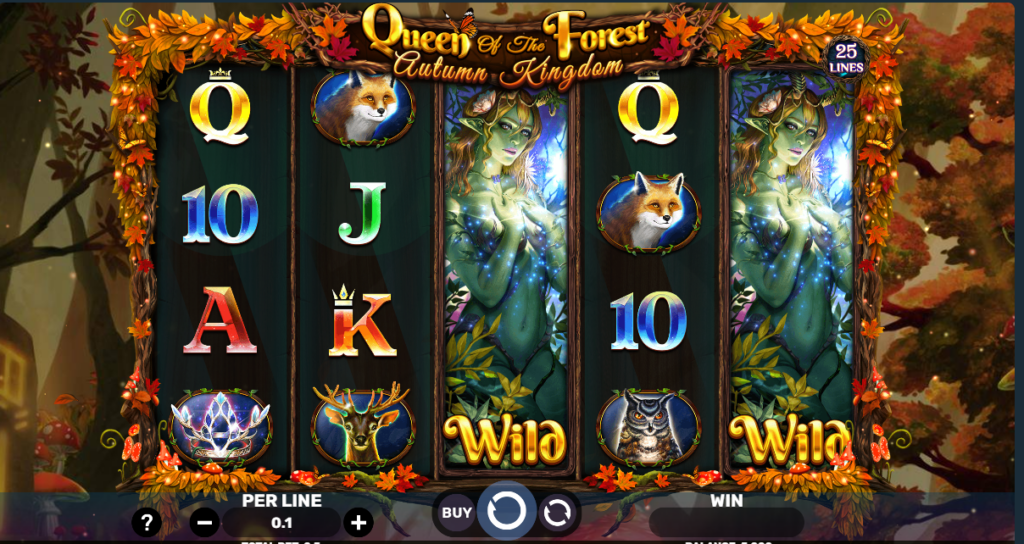Increase per line bet with plus
This screenshot has width=1024, height=544.
pyautogui.click(x=359, y=522)
